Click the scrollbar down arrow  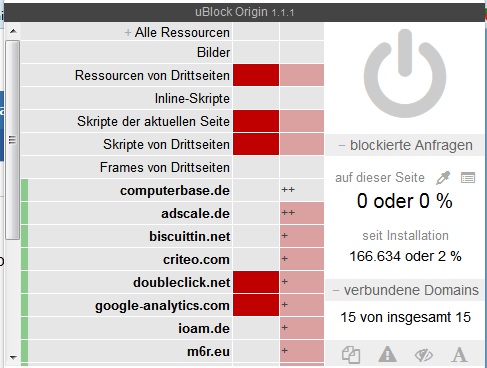13,358
